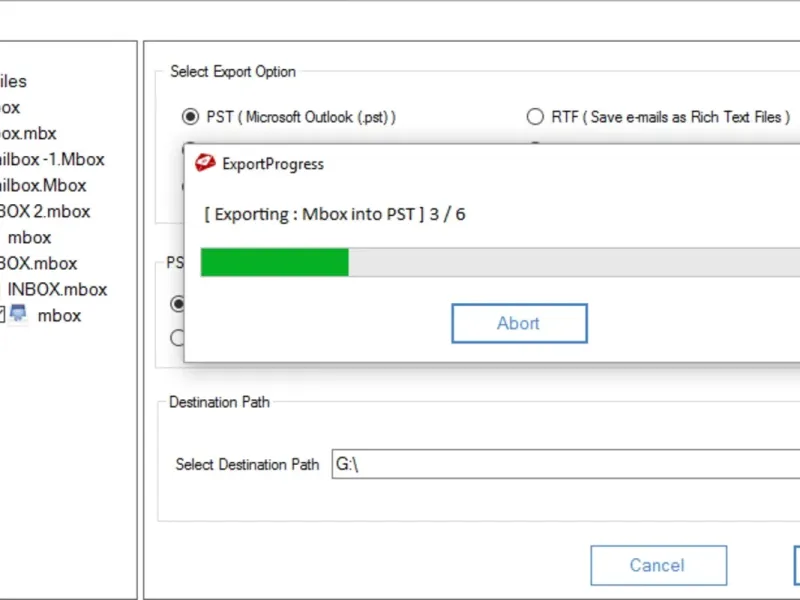
Task: Select the tree entry ending in .mbx
Action: [28, 133]
